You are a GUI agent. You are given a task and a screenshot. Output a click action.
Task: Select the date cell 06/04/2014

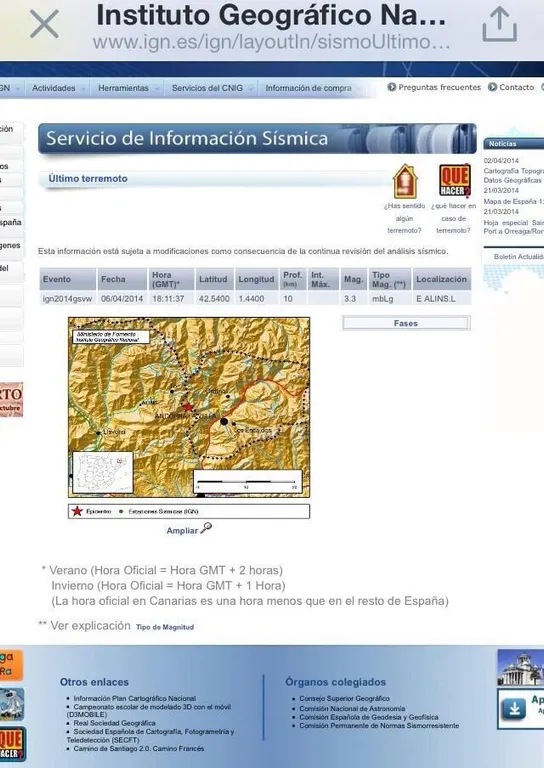(122, 298)
